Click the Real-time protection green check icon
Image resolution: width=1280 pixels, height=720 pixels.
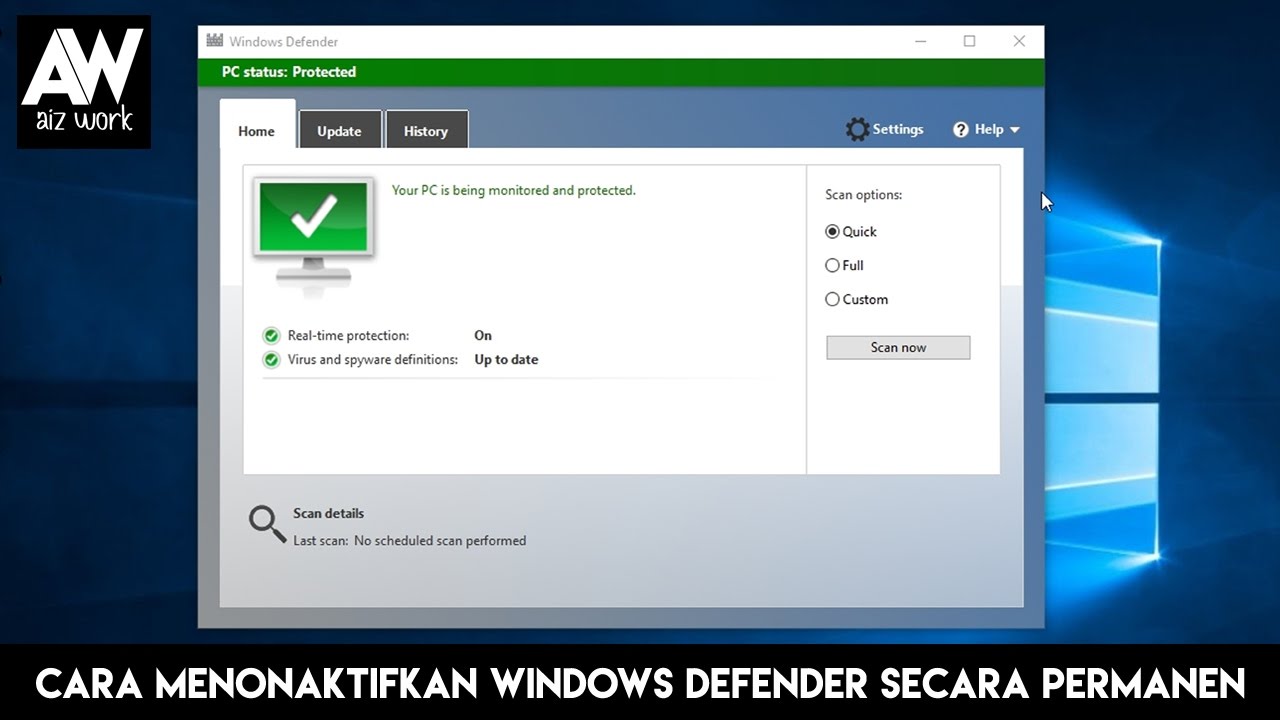coord(271,336)
